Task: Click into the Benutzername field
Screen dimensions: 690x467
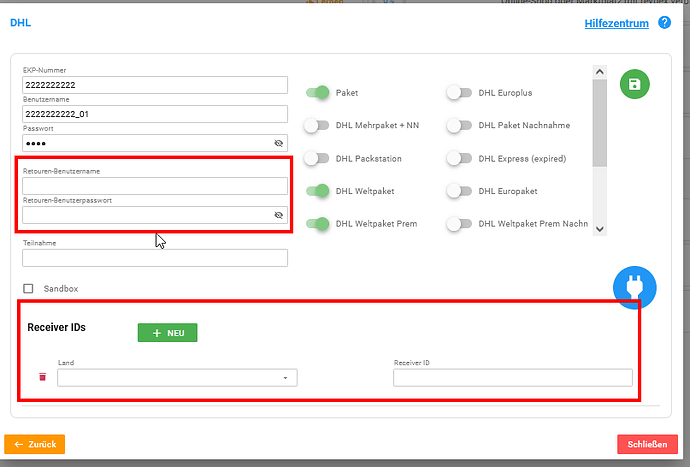Action: click(x=155, y=114)
